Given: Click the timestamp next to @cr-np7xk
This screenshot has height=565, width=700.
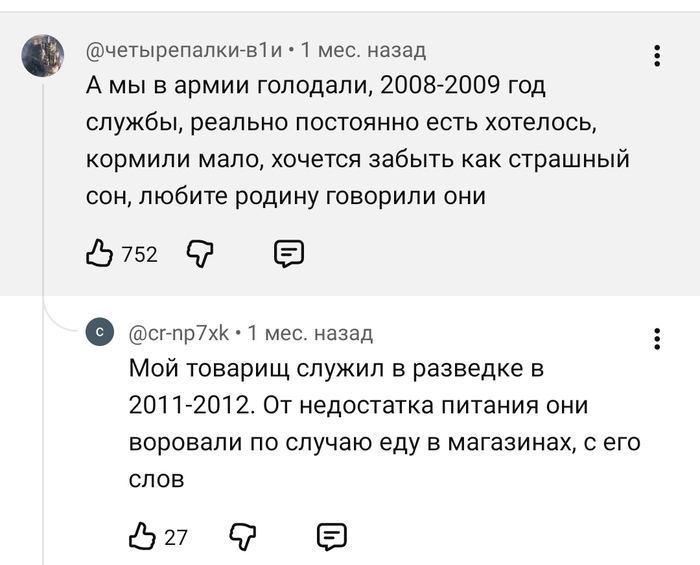Looking at the screenshot, I should 311,332.
